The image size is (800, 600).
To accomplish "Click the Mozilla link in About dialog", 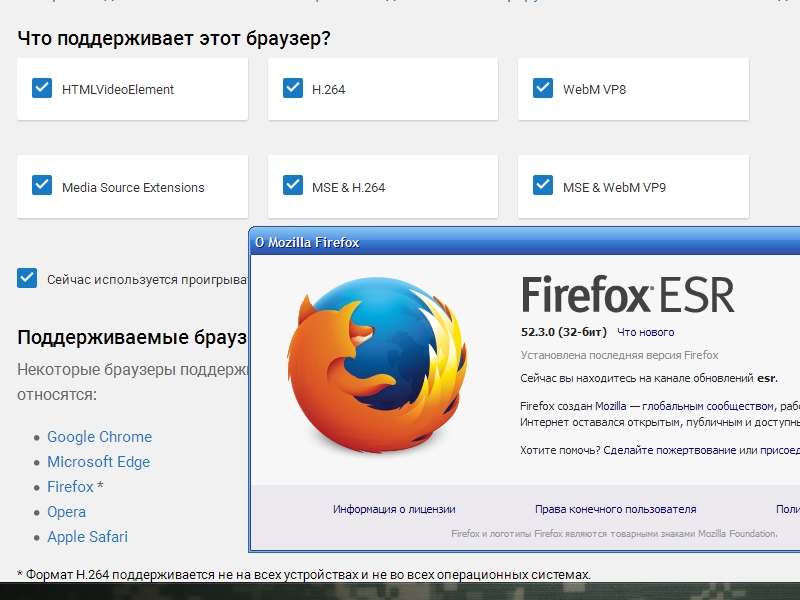I will click(x=611, y=406).
